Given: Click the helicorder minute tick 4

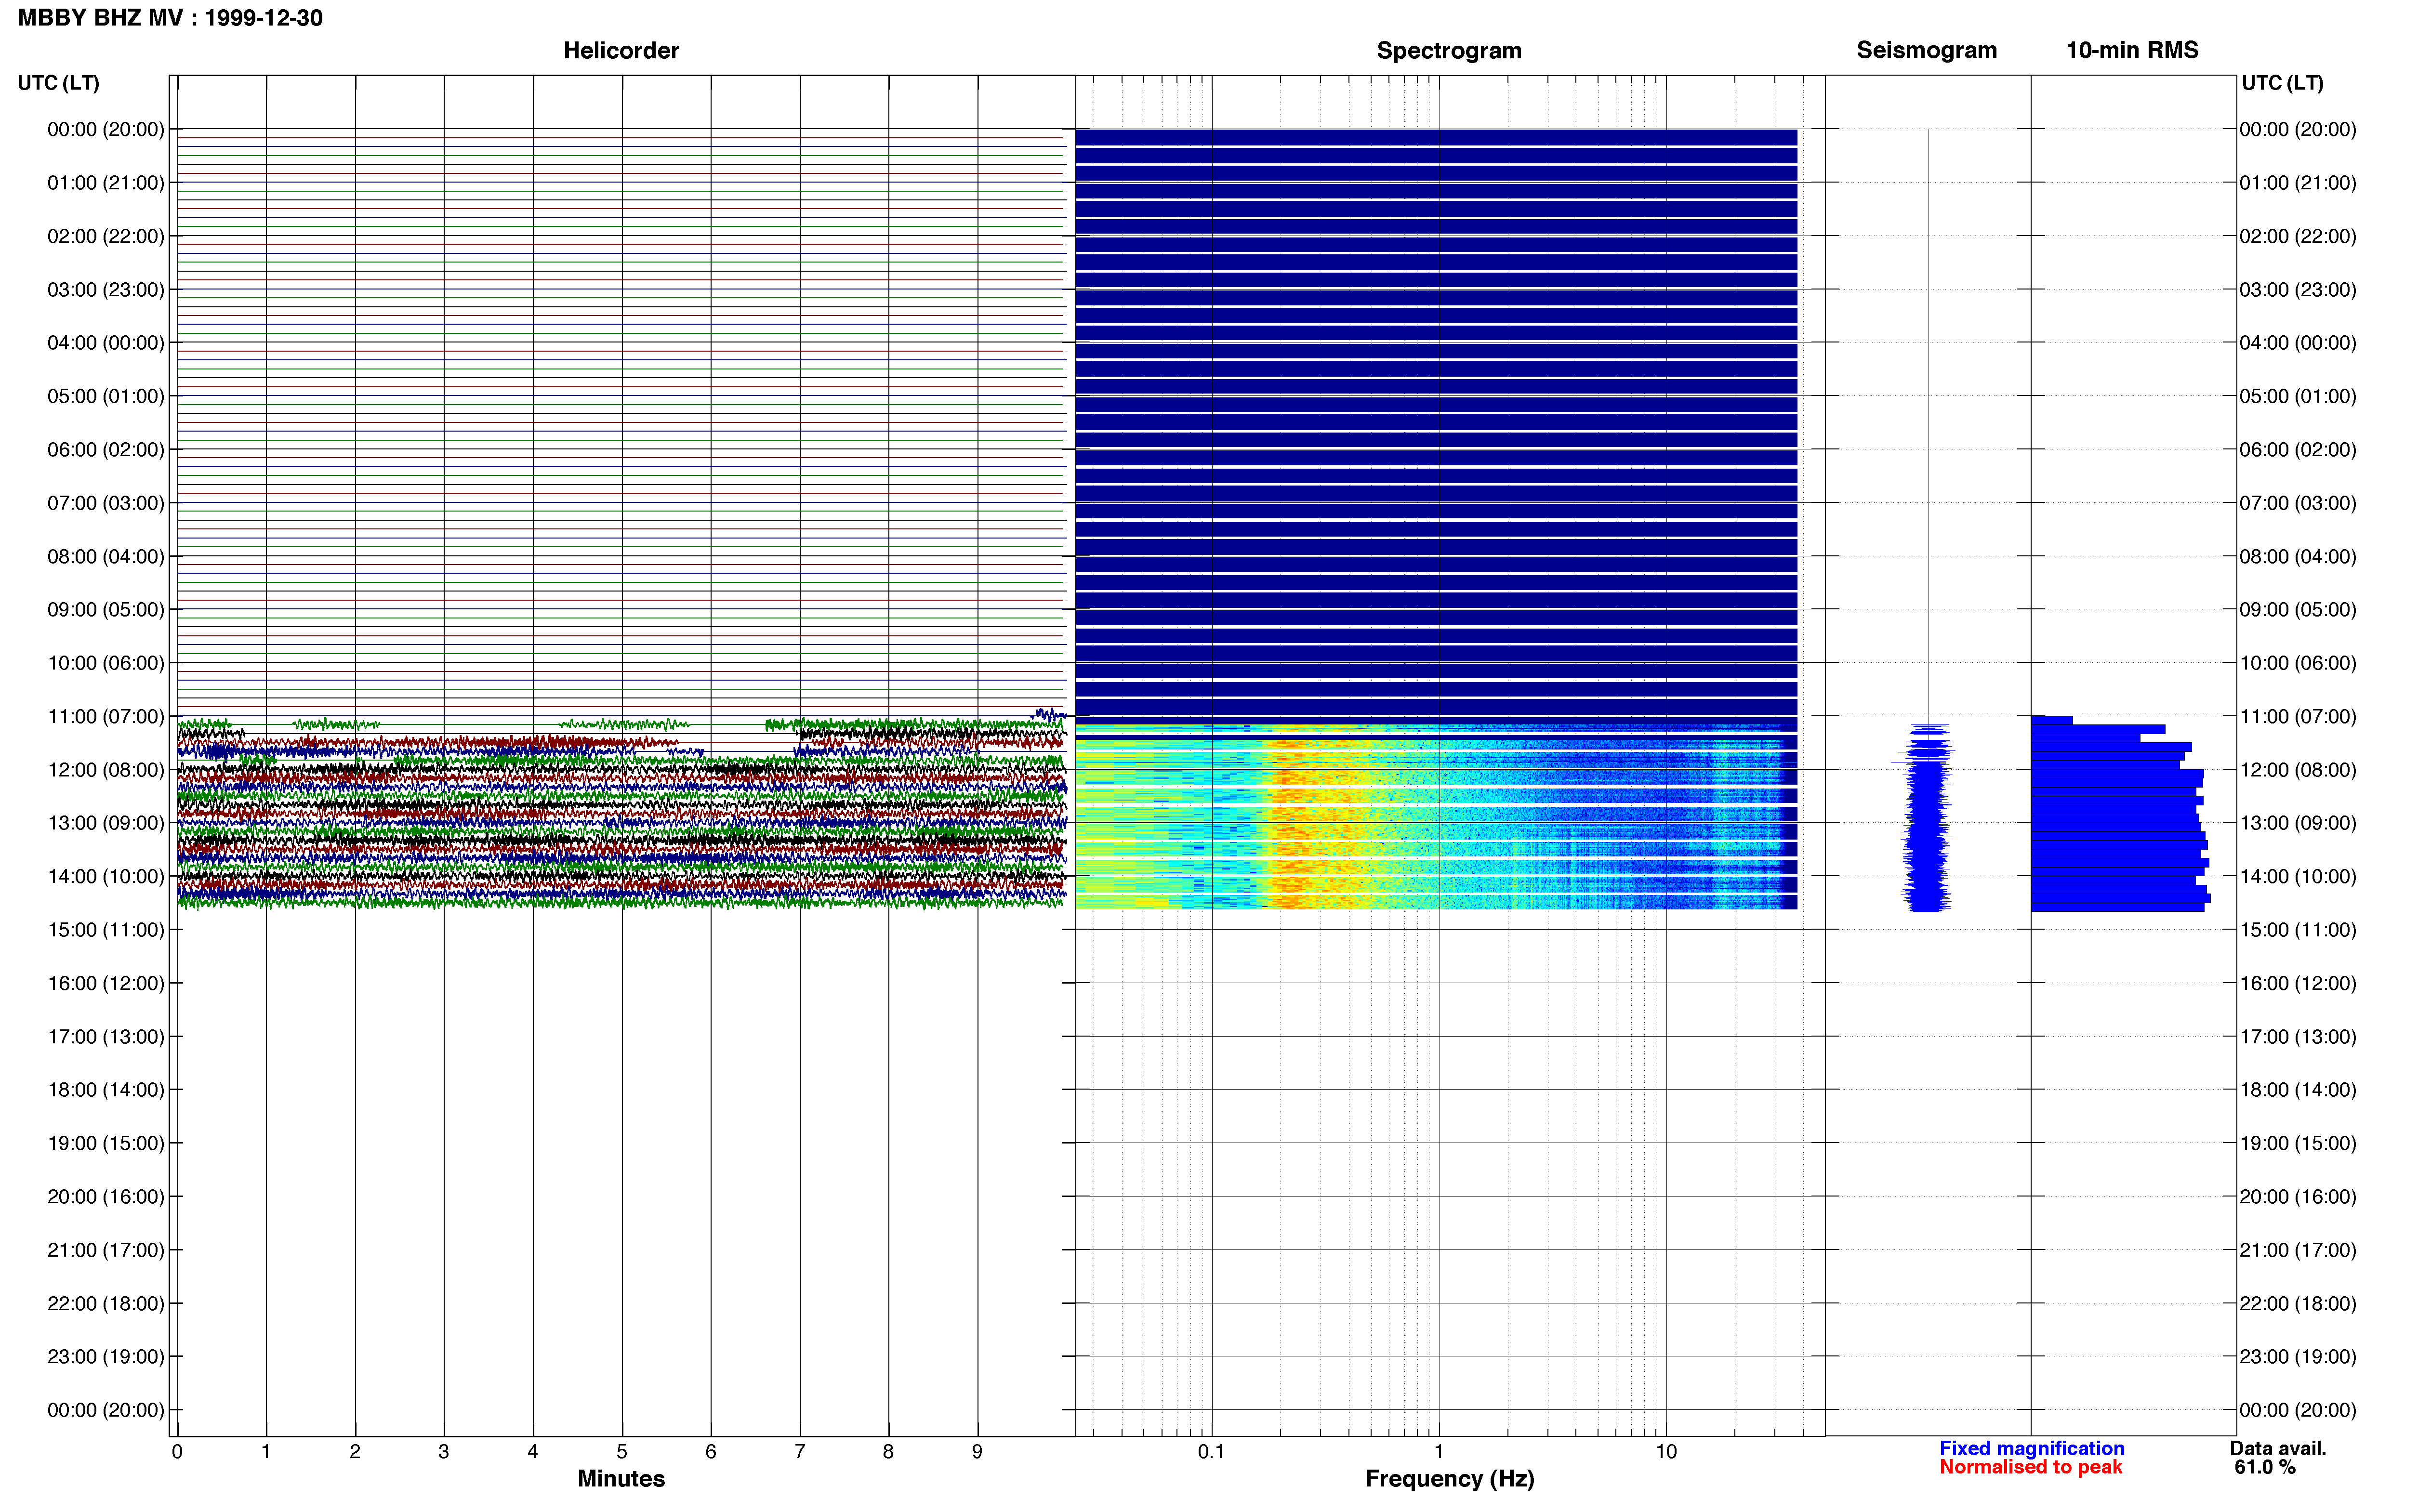Looking at the screenshot, I should pos(533,1451).
